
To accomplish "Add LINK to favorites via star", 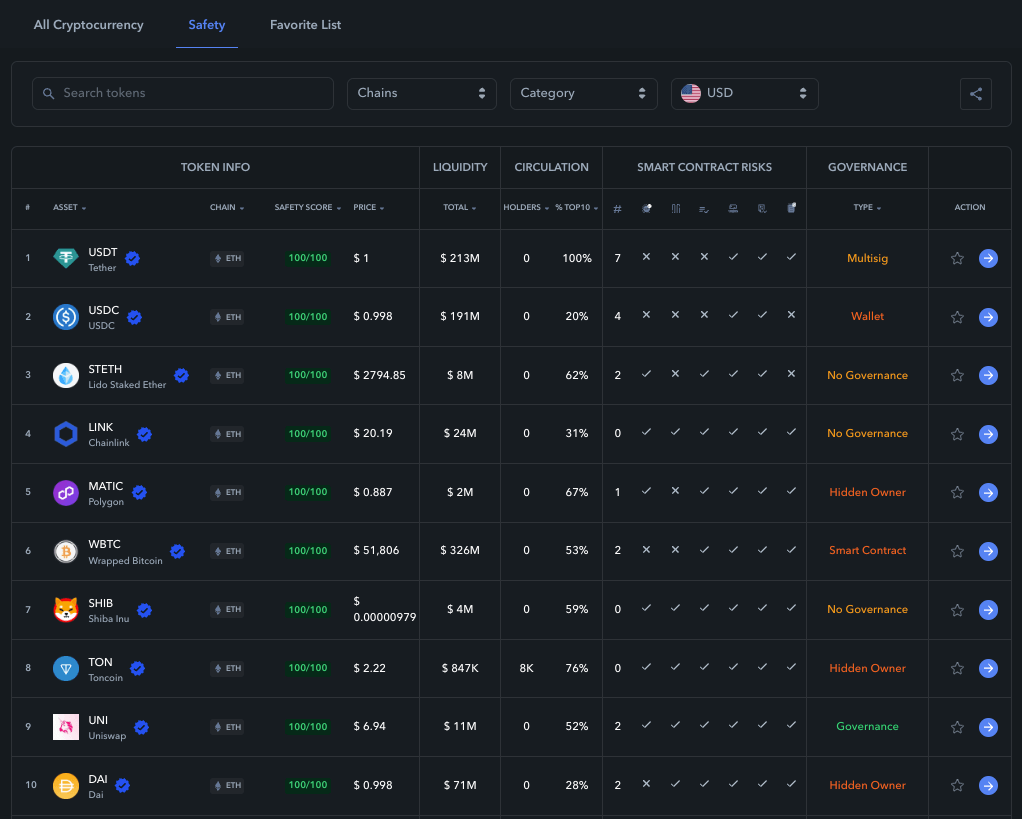I will 957,434.
